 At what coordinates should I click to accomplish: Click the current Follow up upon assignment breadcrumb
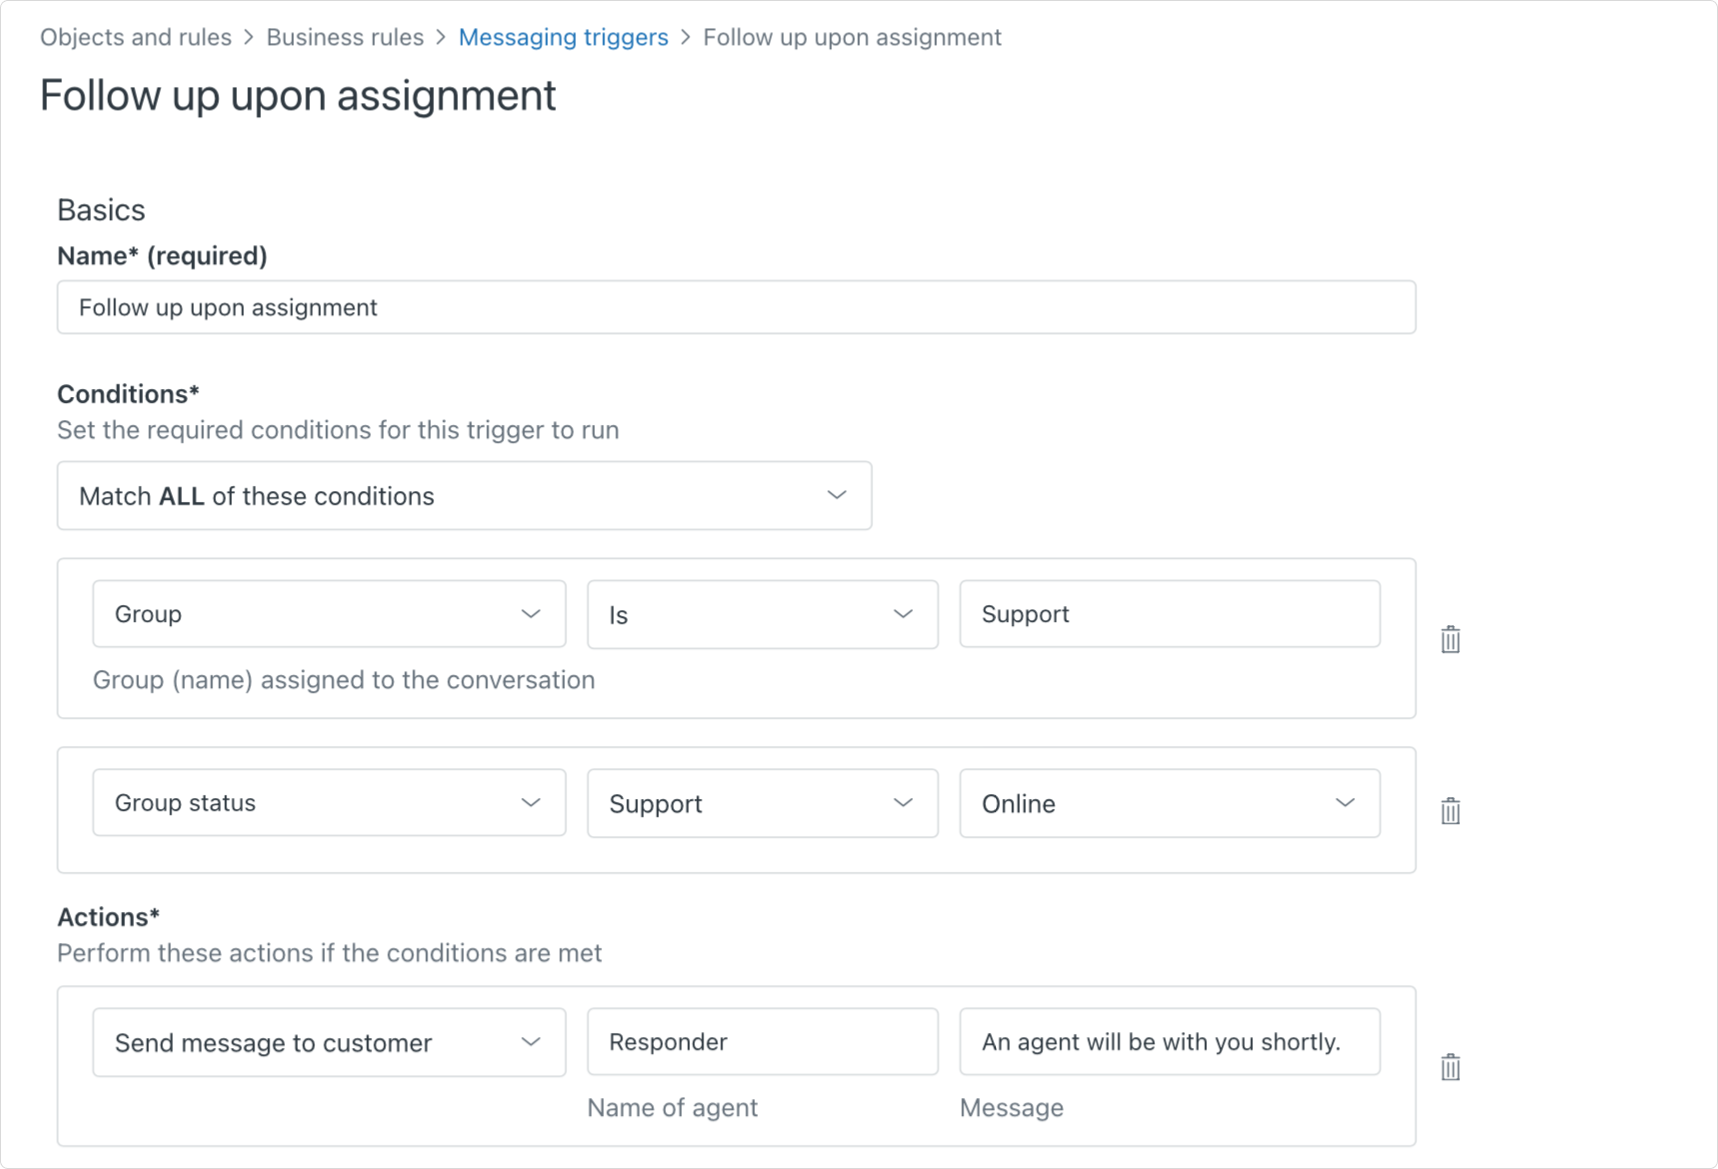click(x=852, y=37)
